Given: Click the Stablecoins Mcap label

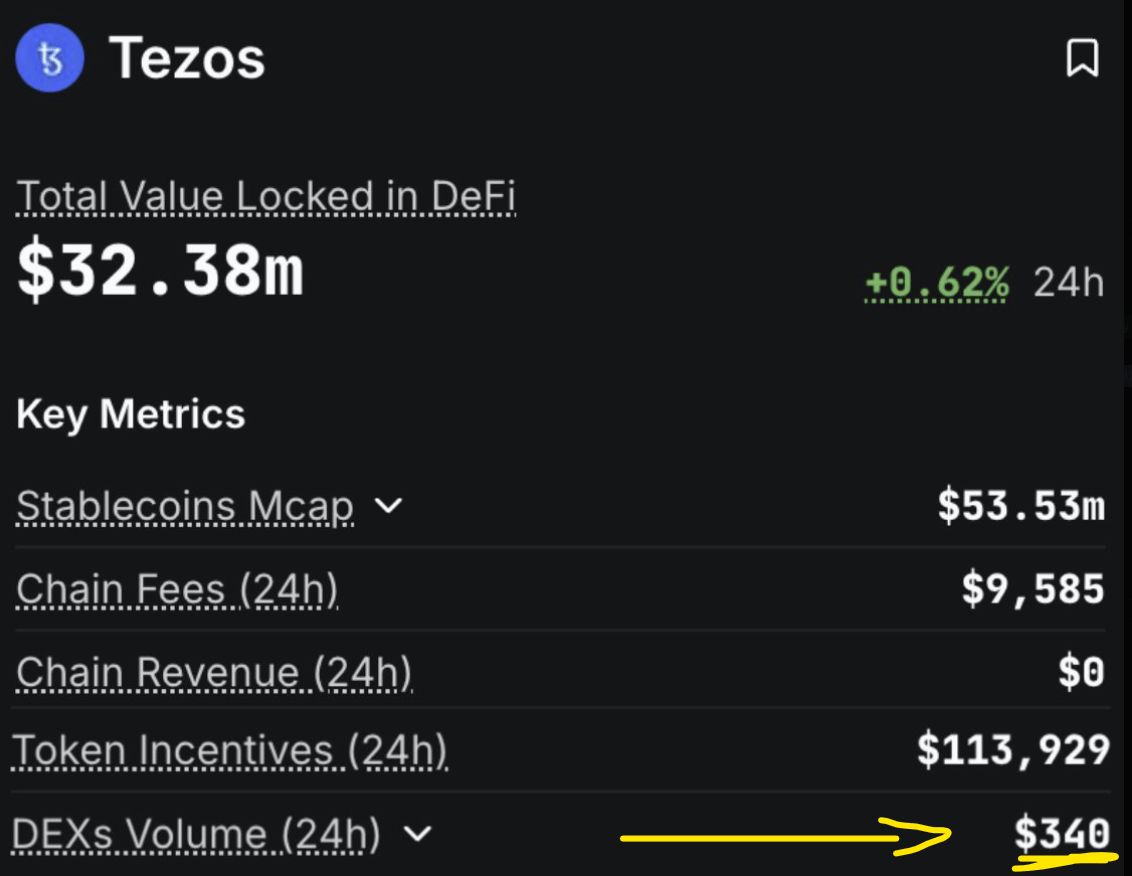Looking at the screenshot, I should [x=185, y=507].
